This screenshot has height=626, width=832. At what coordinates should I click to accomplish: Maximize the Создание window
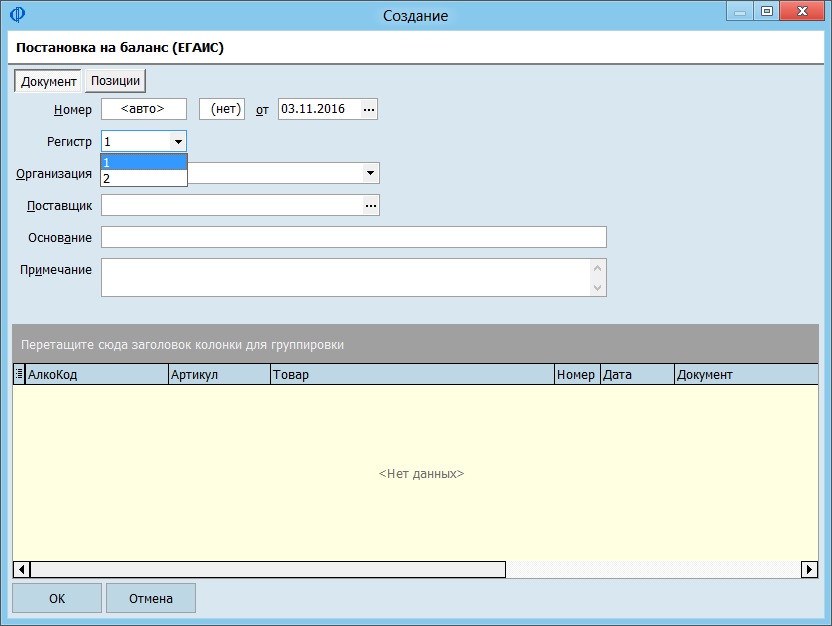tap(767, 12)
